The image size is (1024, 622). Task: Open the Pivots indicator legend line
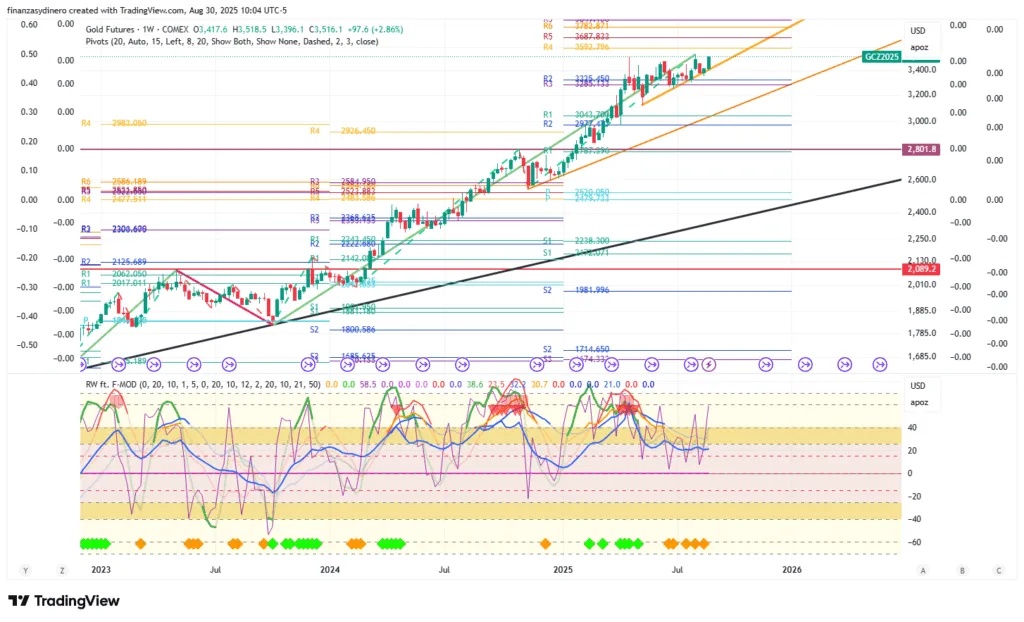point(232,41)
